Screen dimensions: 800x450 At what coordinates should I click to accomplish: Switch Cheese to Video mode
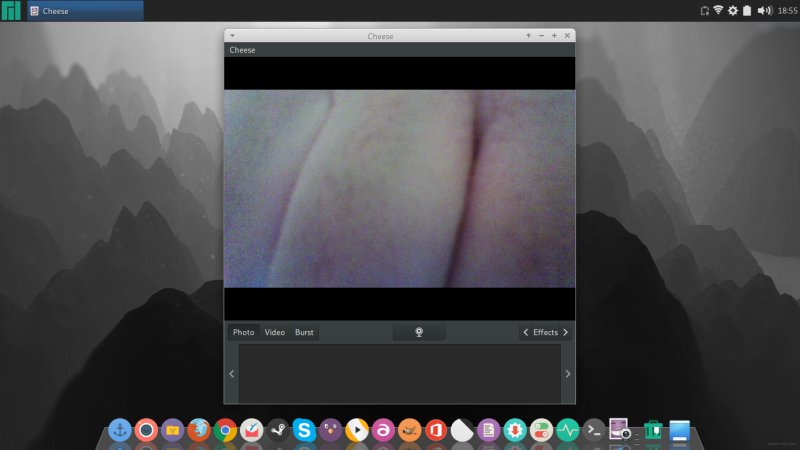point(274,332)
